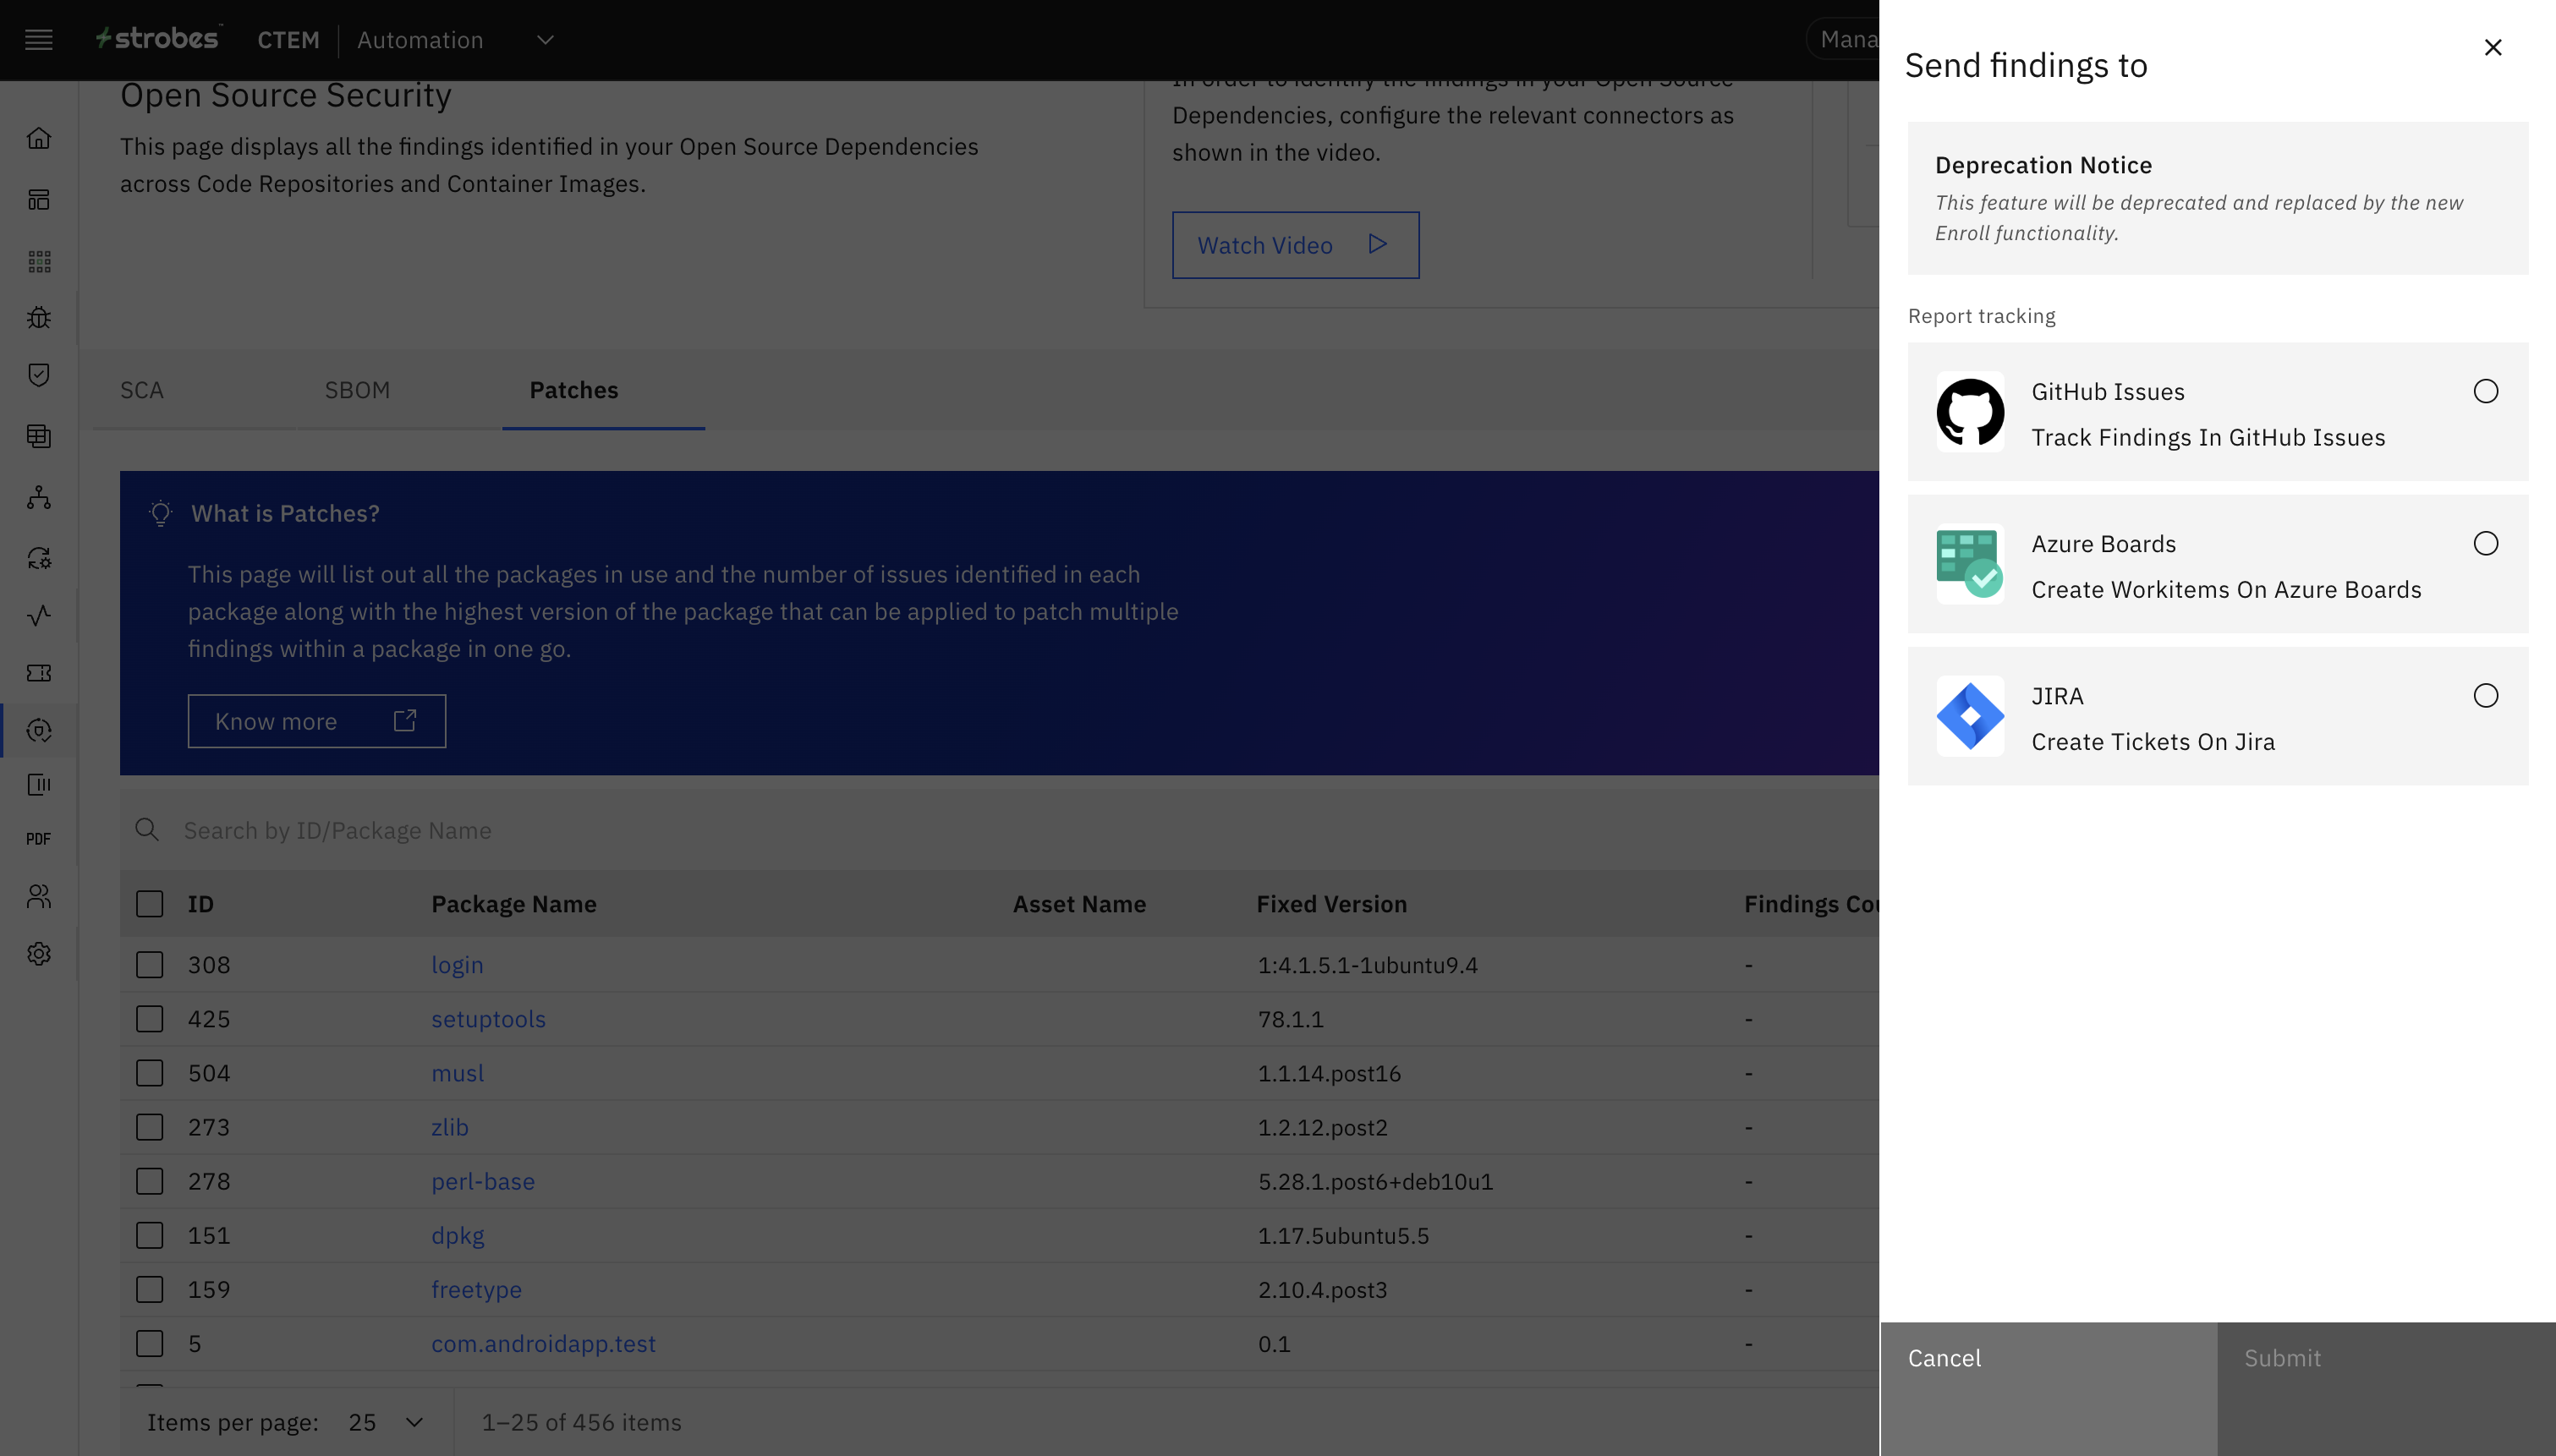Screen dimensions: 2556x1456
Task: Click the users icon in sidebar
Action: tap(39, 896)
